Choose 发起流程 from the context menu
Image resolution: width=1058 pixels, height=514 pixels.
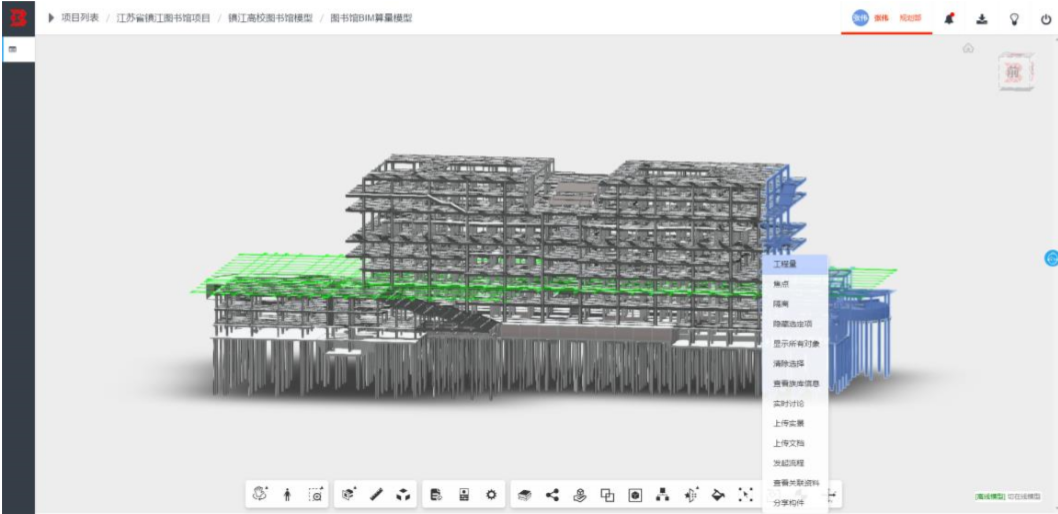coord(794,463)
